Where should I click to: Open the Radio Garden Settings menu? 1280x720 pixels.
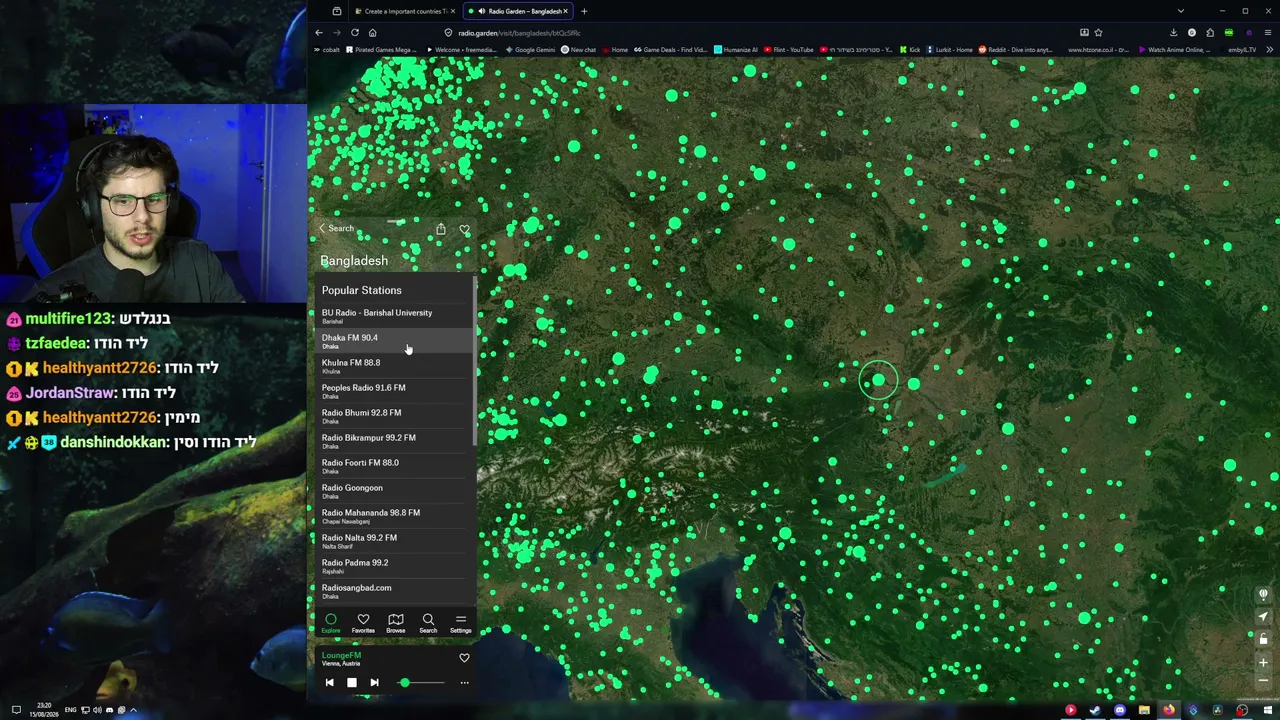[x=461, y=623]
